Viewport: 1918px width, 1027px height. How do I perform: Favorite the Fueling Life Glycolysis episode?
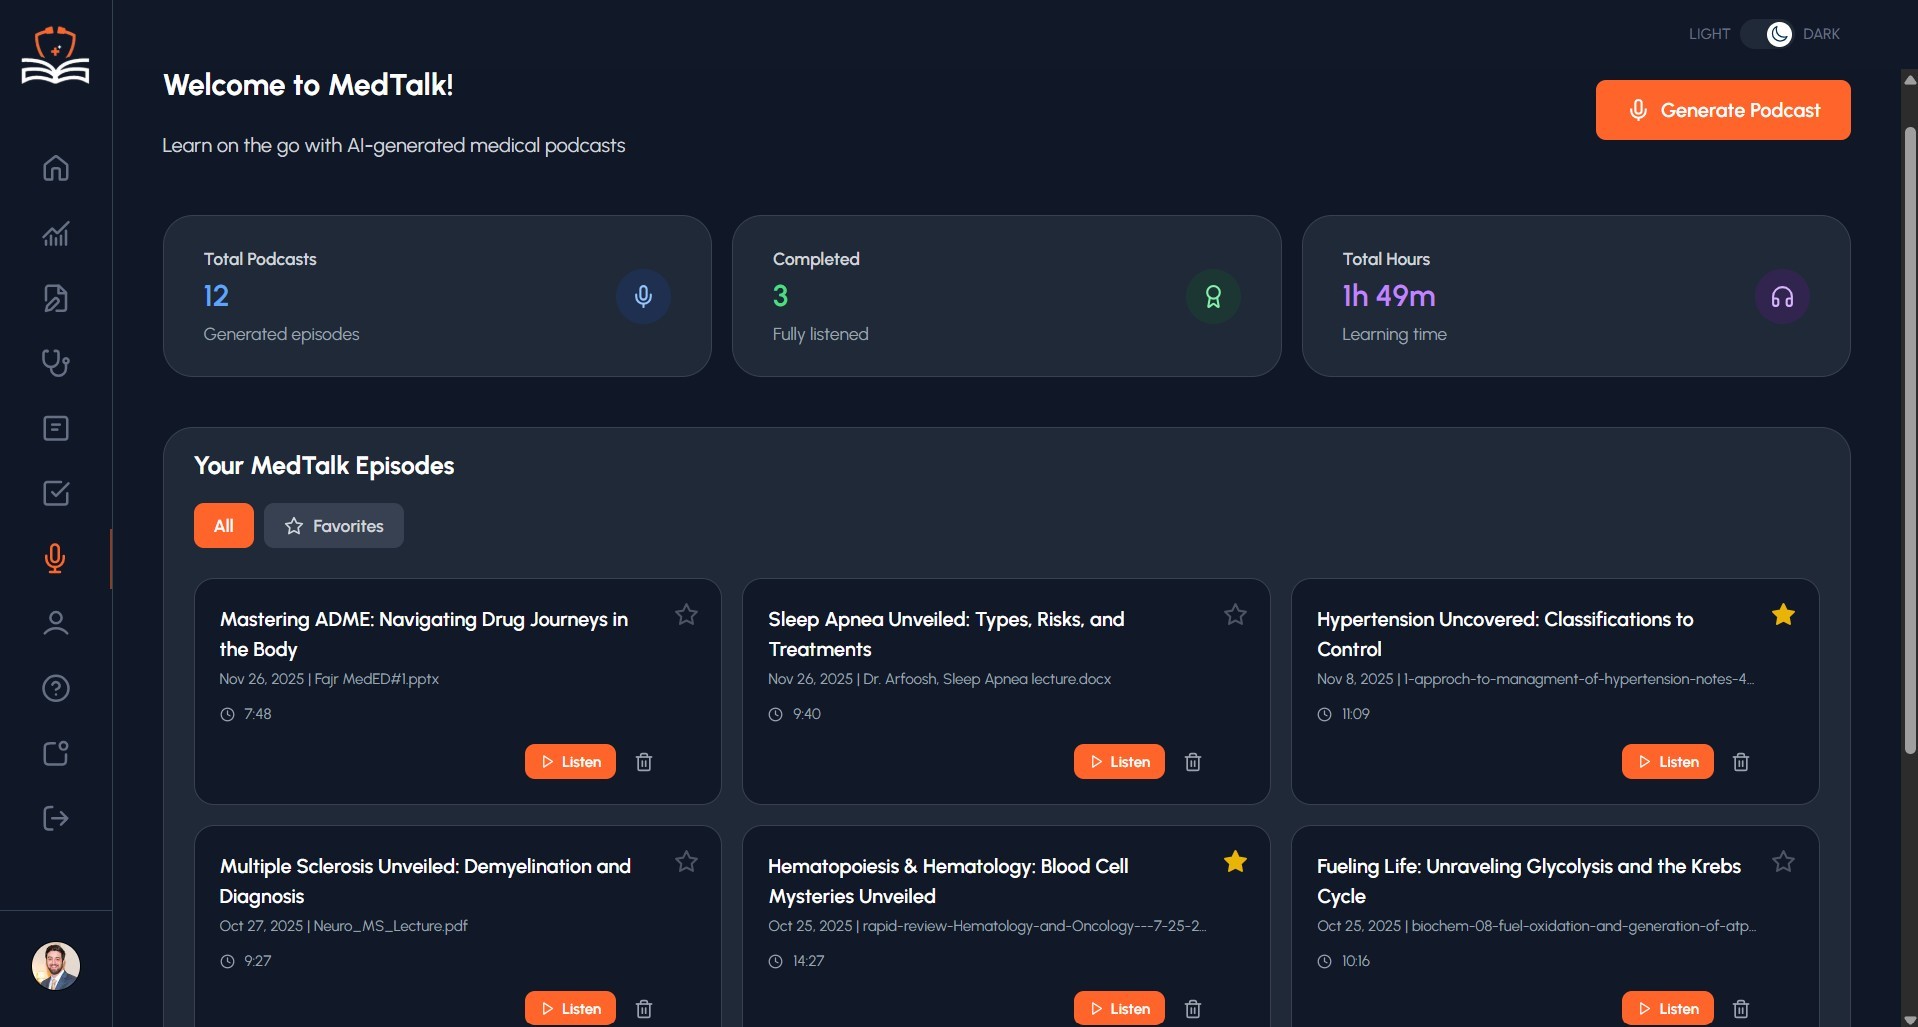[x=1783, y=862]
